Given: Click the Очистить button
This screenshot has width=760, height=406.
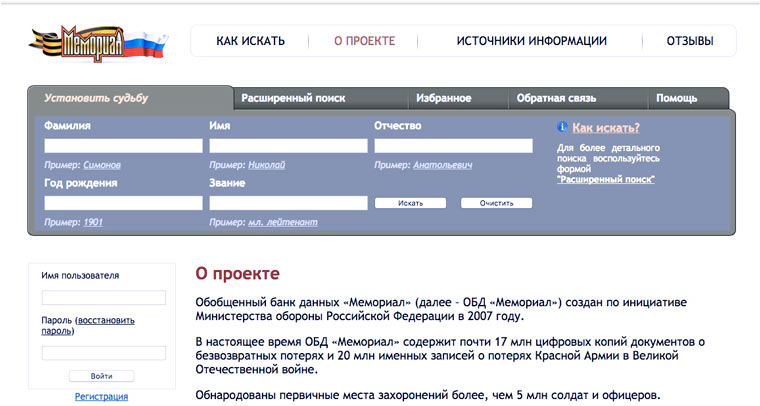Looking at the screenshot, I should (x=496, y=203).
